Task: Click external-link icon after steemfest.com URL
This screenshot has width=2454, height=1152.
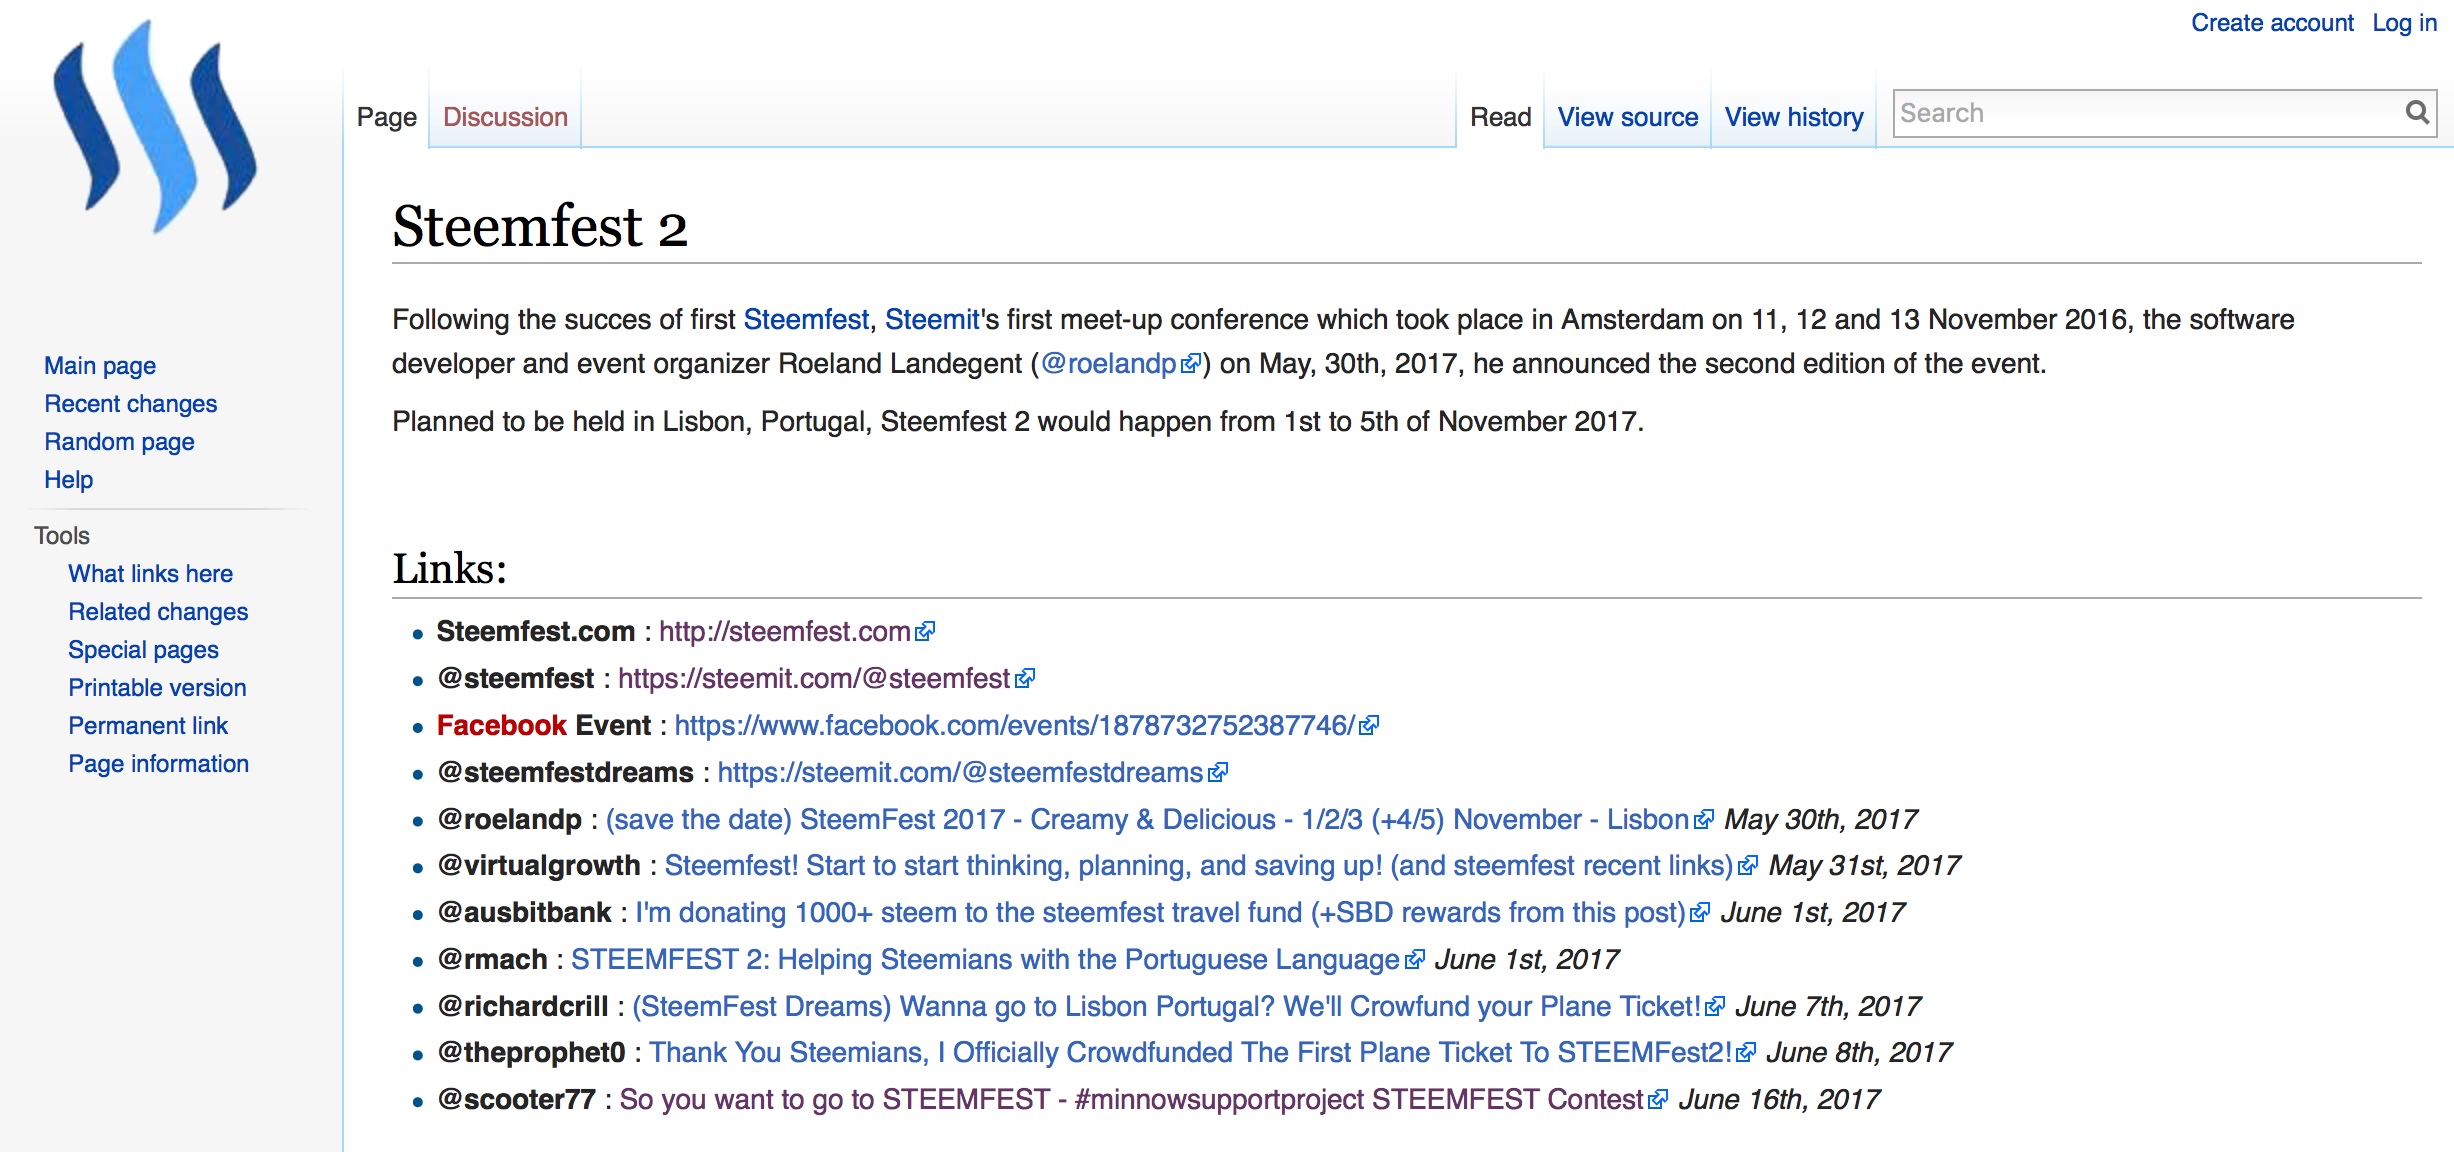Action: coord(925,633)
